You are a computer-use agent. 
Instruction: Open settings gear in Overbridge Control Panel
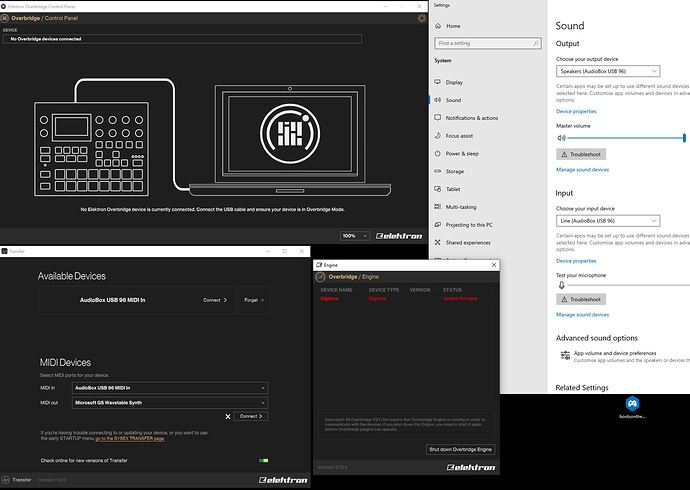pos(422,18)
